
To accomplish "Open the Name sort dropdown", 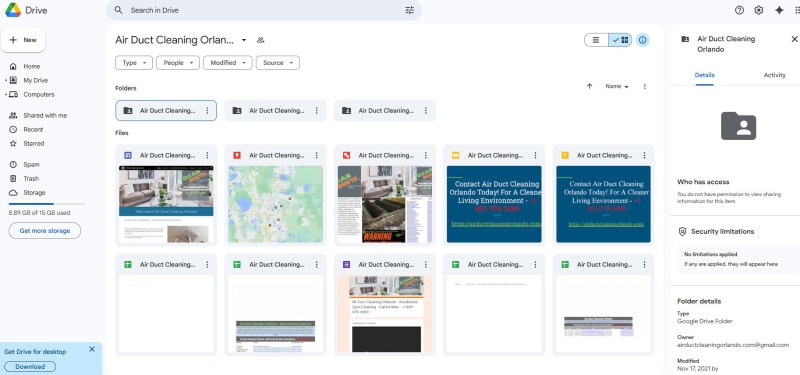I will 617,86.
